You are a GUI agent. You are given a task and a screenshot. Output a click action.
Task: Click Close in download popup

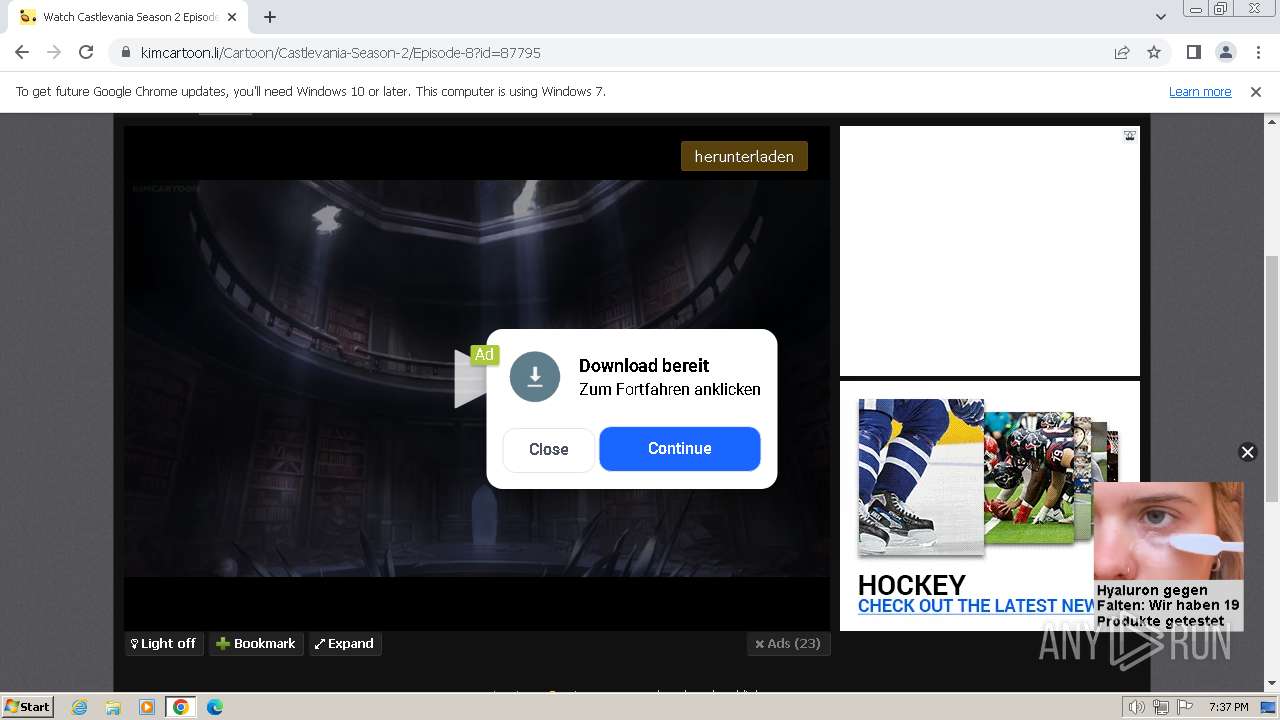tap(549, 449)
